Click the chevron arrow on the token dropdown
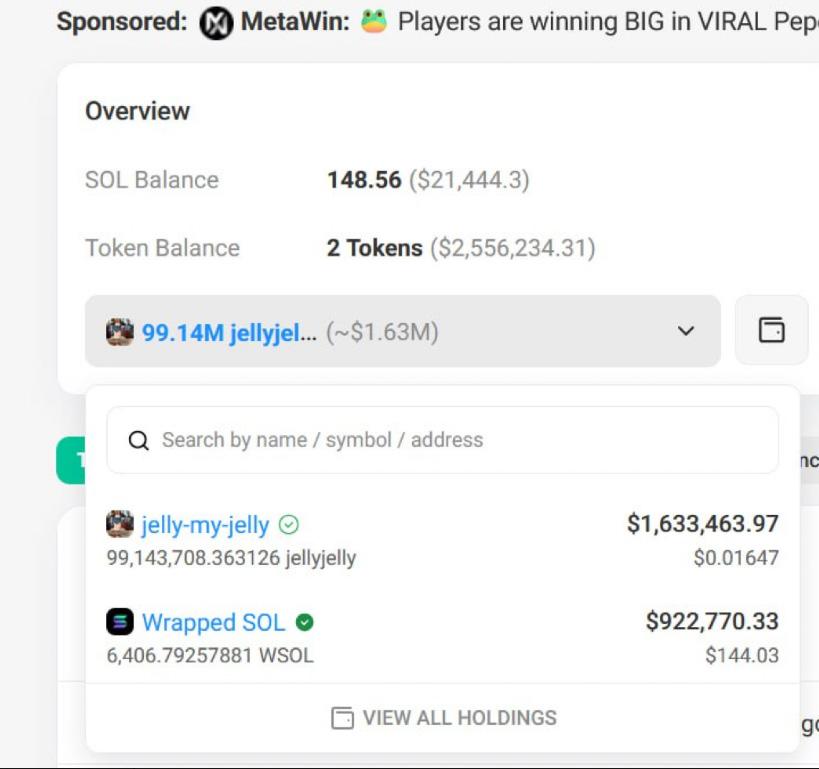The image size is (819, 769). tap(685, 331)
